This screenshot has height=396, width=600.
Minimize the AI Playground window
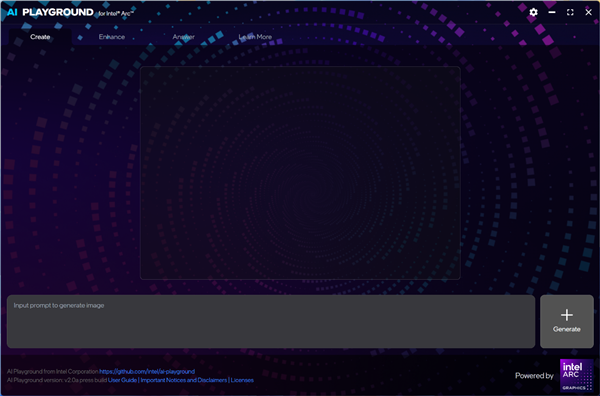click(x=552, y=12)
